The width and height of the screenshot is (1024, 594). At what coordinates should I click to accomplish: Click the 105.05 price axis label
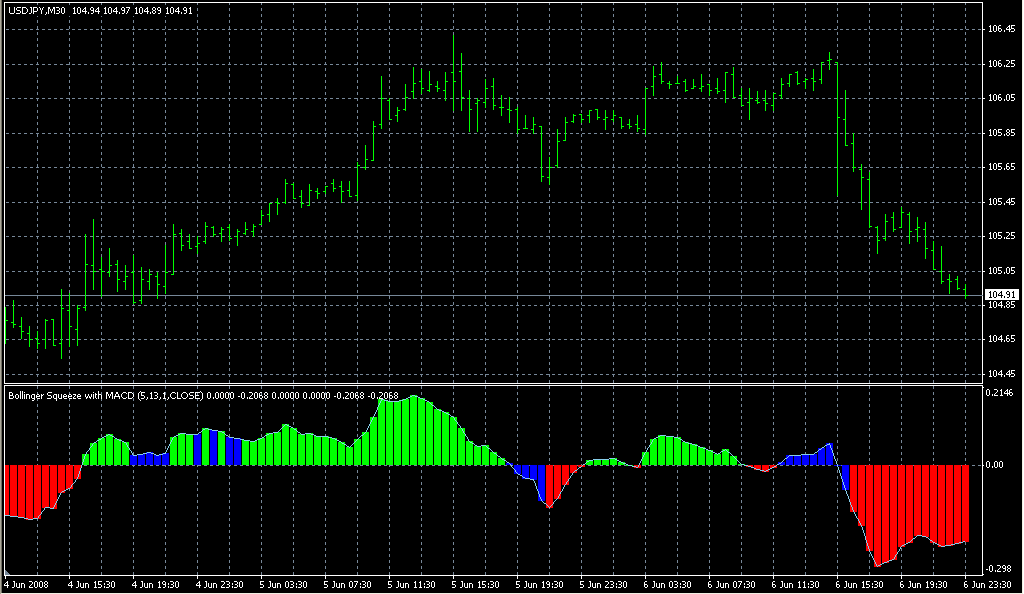pyautogui.click(x=1000, y=270)
